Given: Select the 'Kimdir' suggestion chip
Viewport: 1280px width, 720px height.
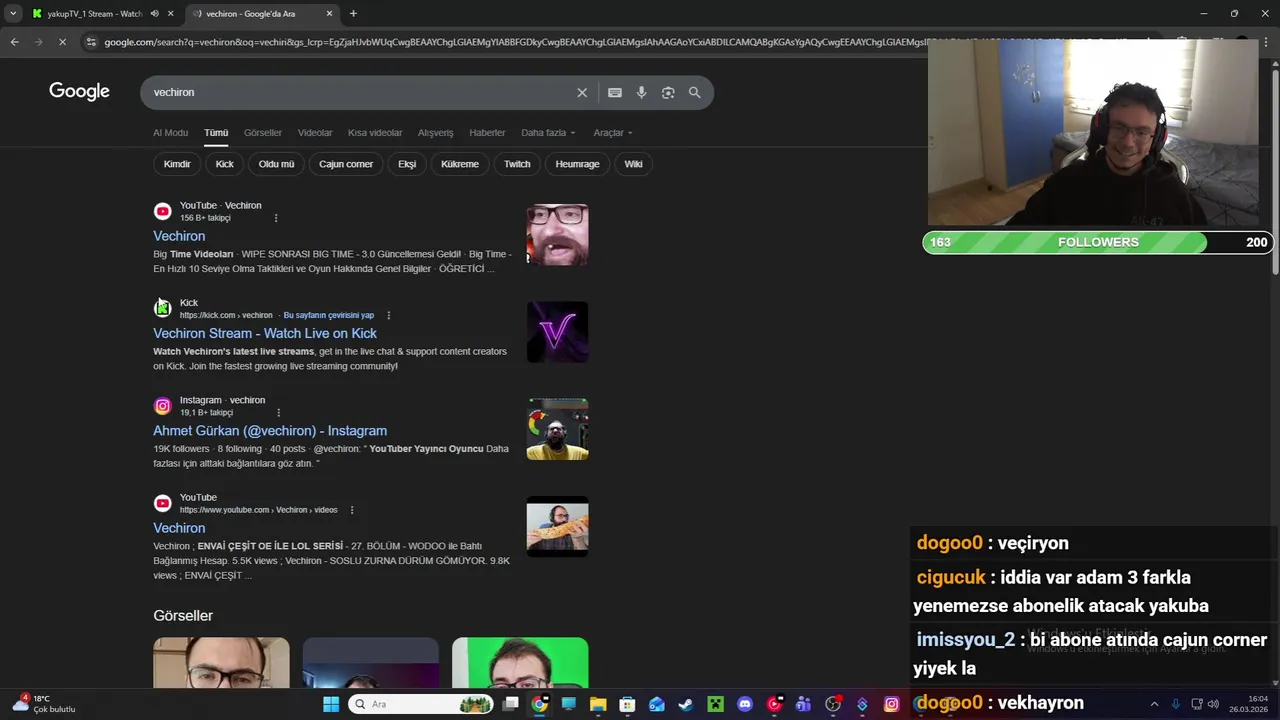Looking at the screenshot, I should pyautogui.click(x=177, y=164).
